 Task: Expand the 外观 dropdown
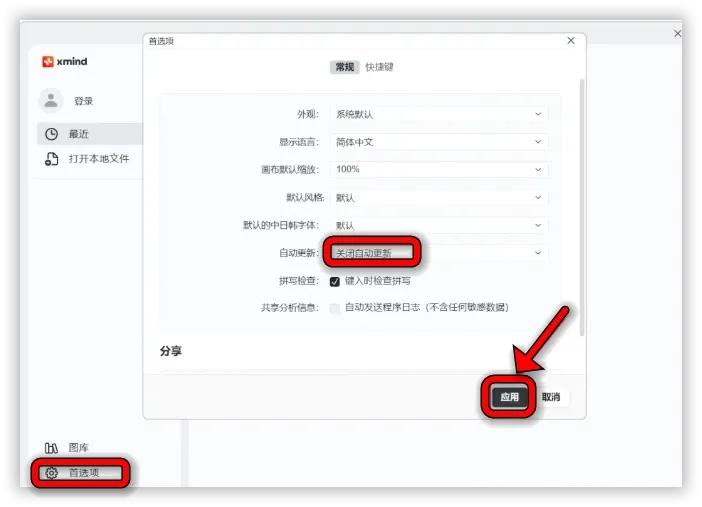(439, 115)
